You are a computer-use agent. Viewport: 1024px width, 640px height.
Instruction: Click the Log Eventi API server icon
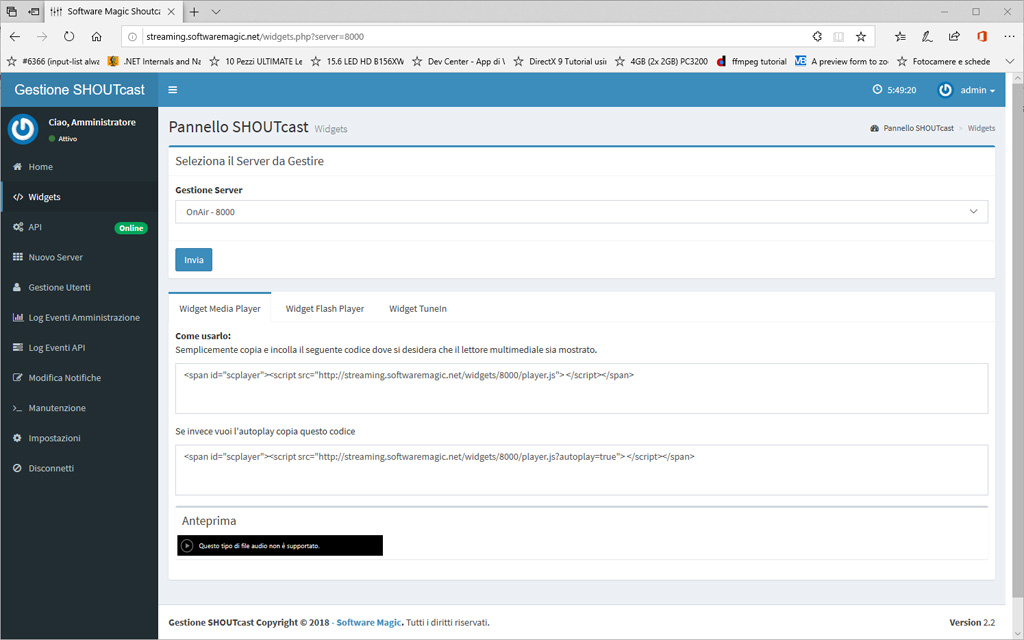coord(18,347)
